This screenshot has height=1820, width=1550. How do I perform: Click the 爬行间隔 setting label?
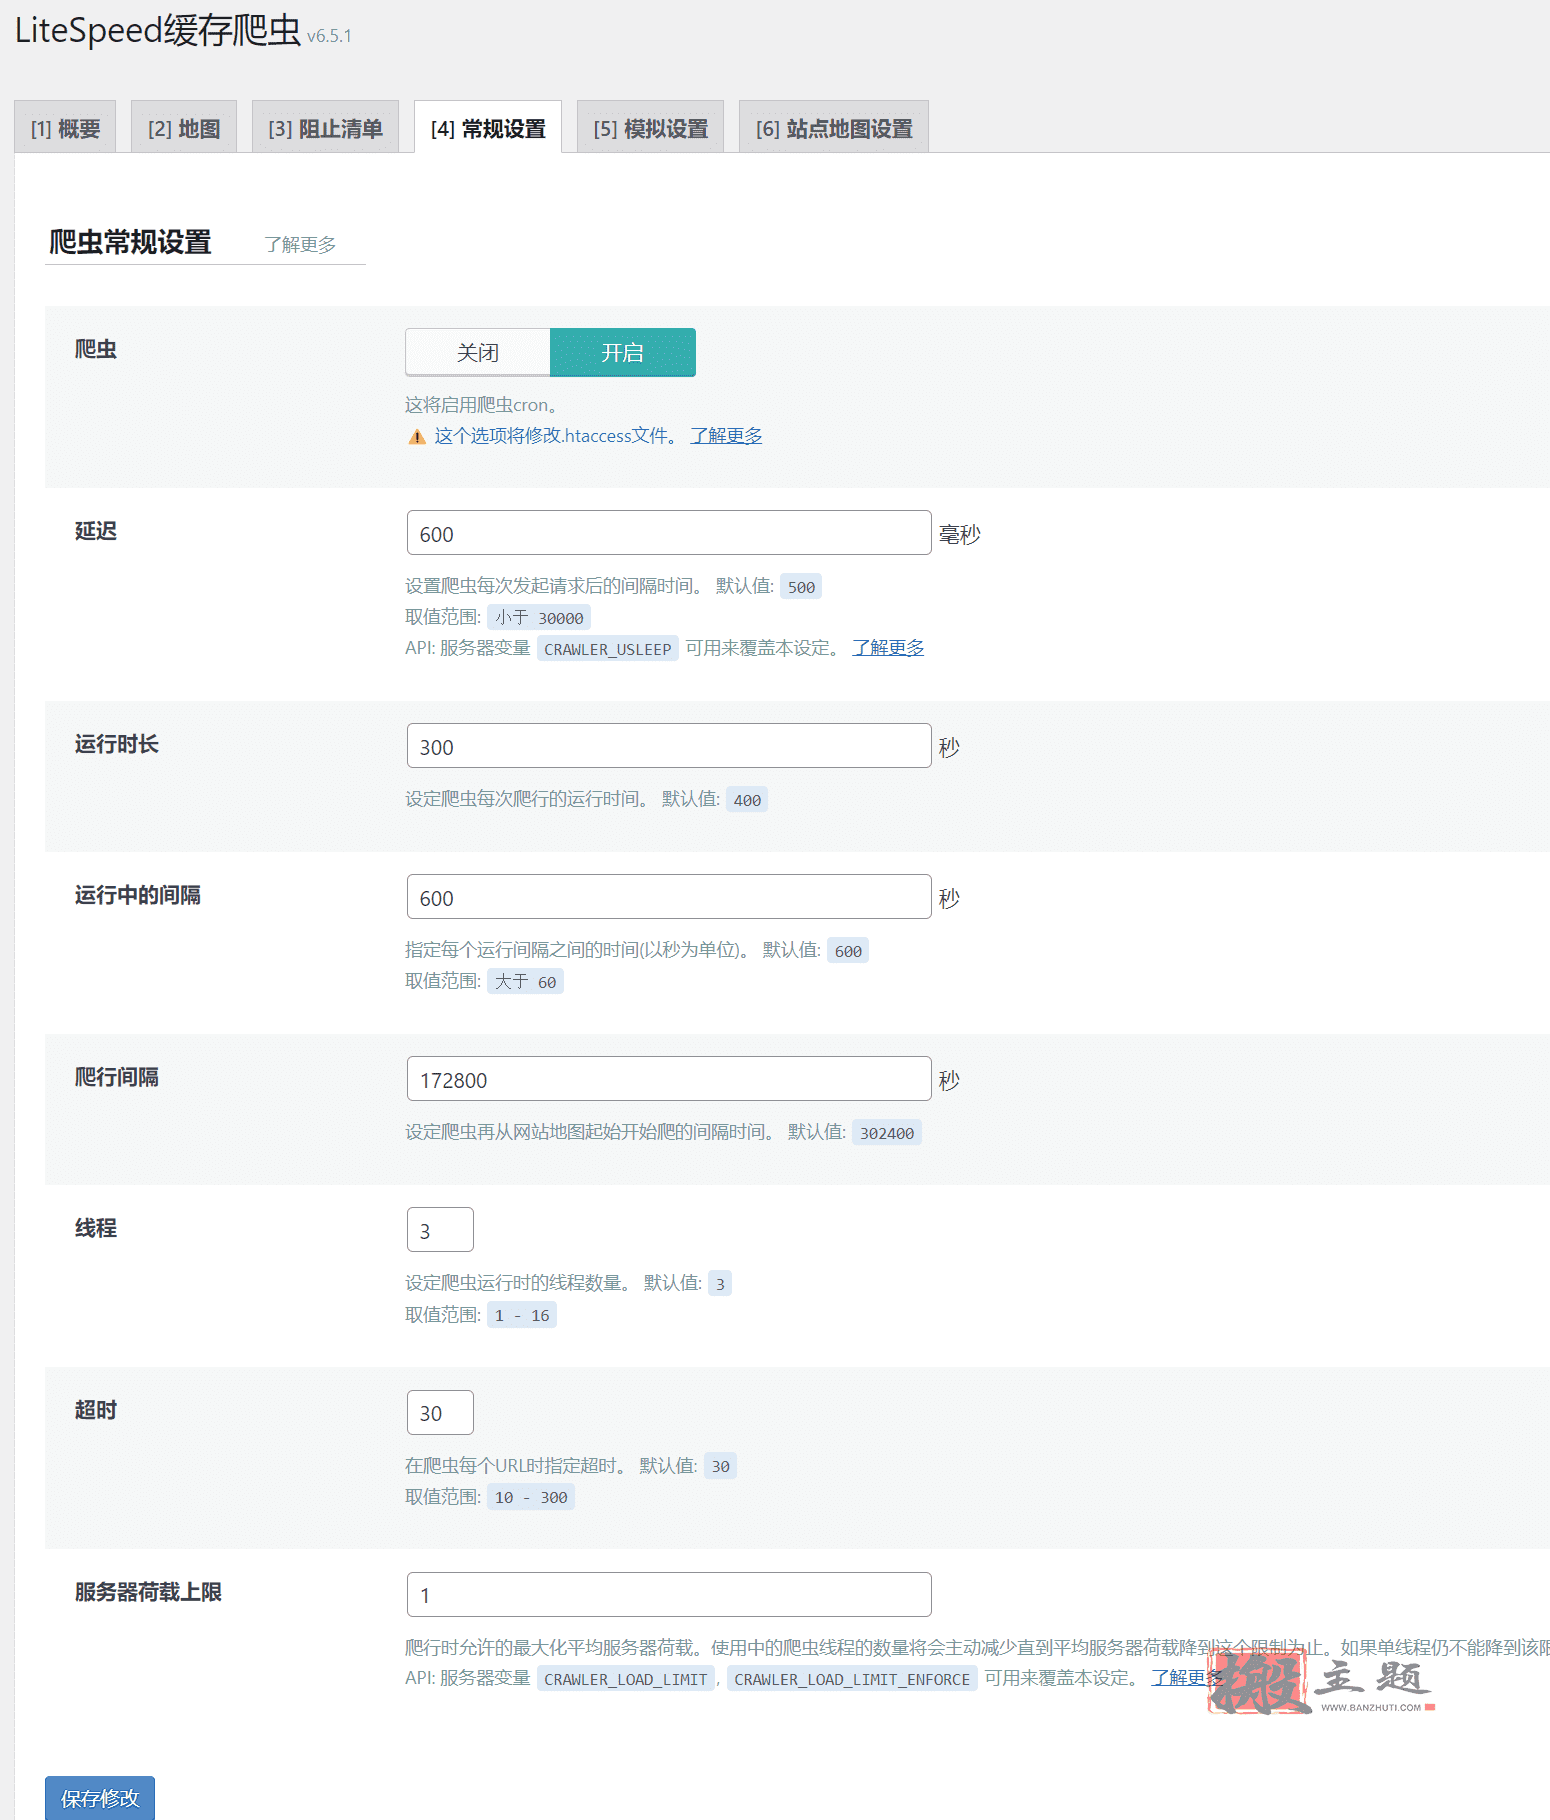(117, 1077)
